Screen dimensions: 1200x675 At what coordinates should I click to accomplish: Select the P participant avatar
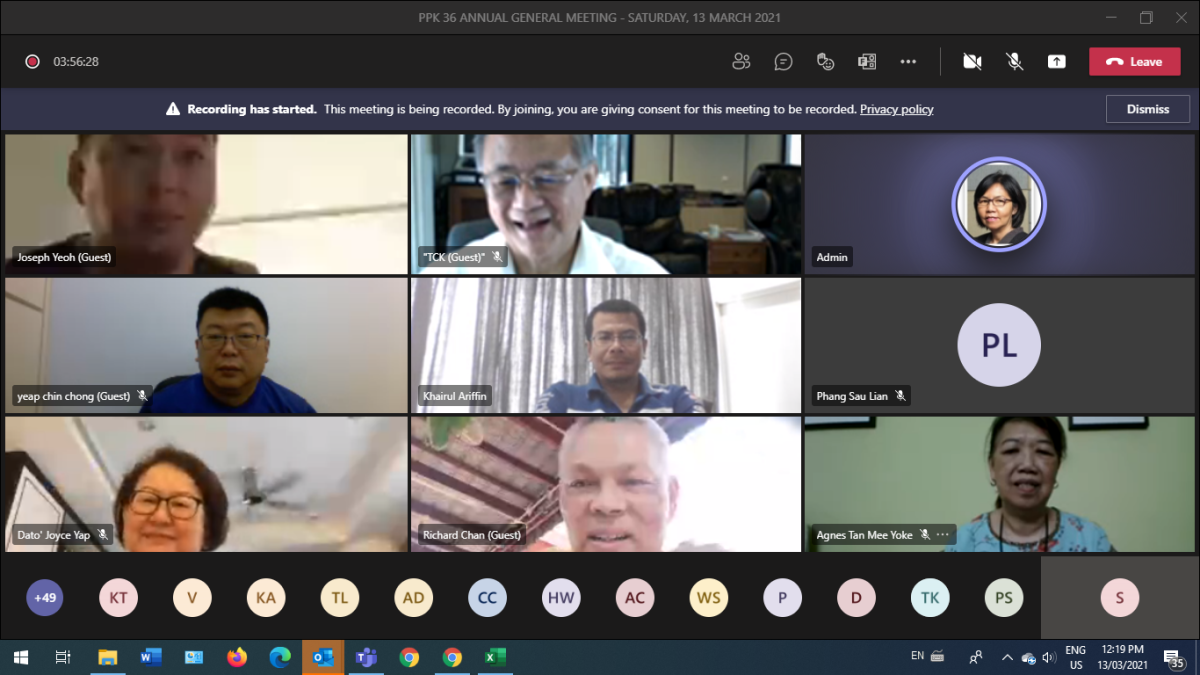782,598
